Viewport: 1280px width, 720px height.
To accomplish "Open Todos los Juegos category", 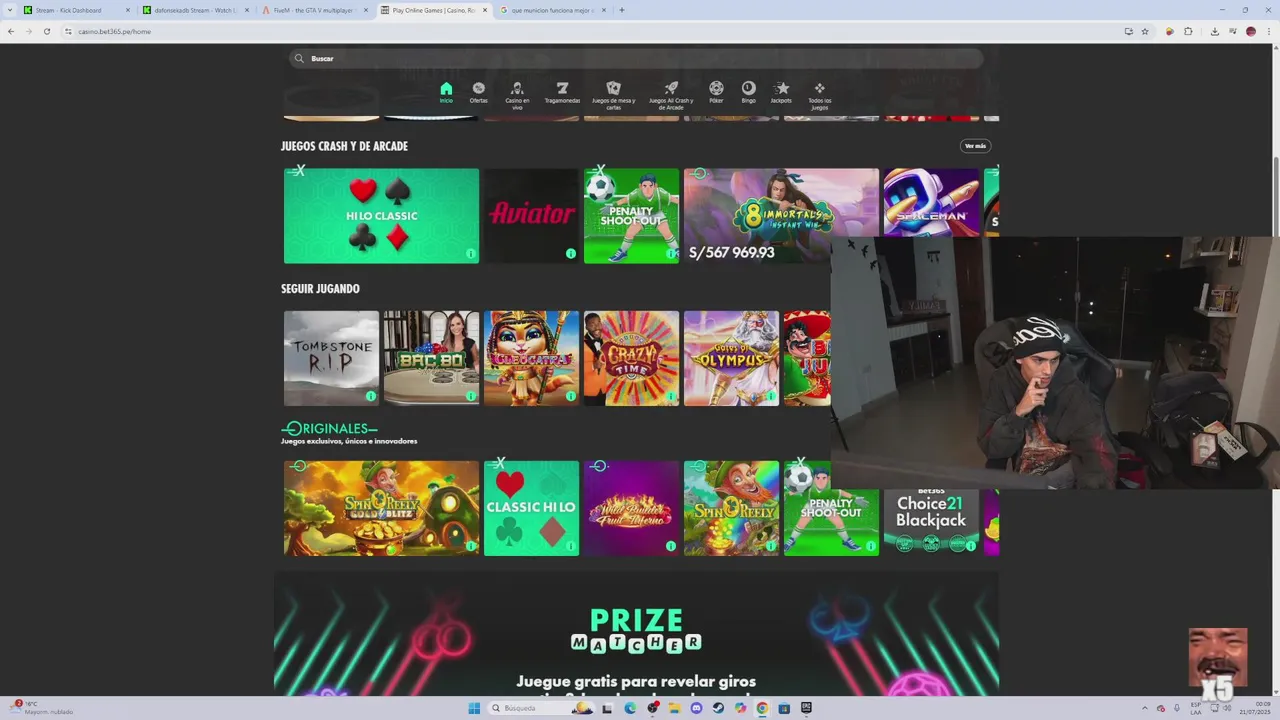I will [x=819, y=95].
